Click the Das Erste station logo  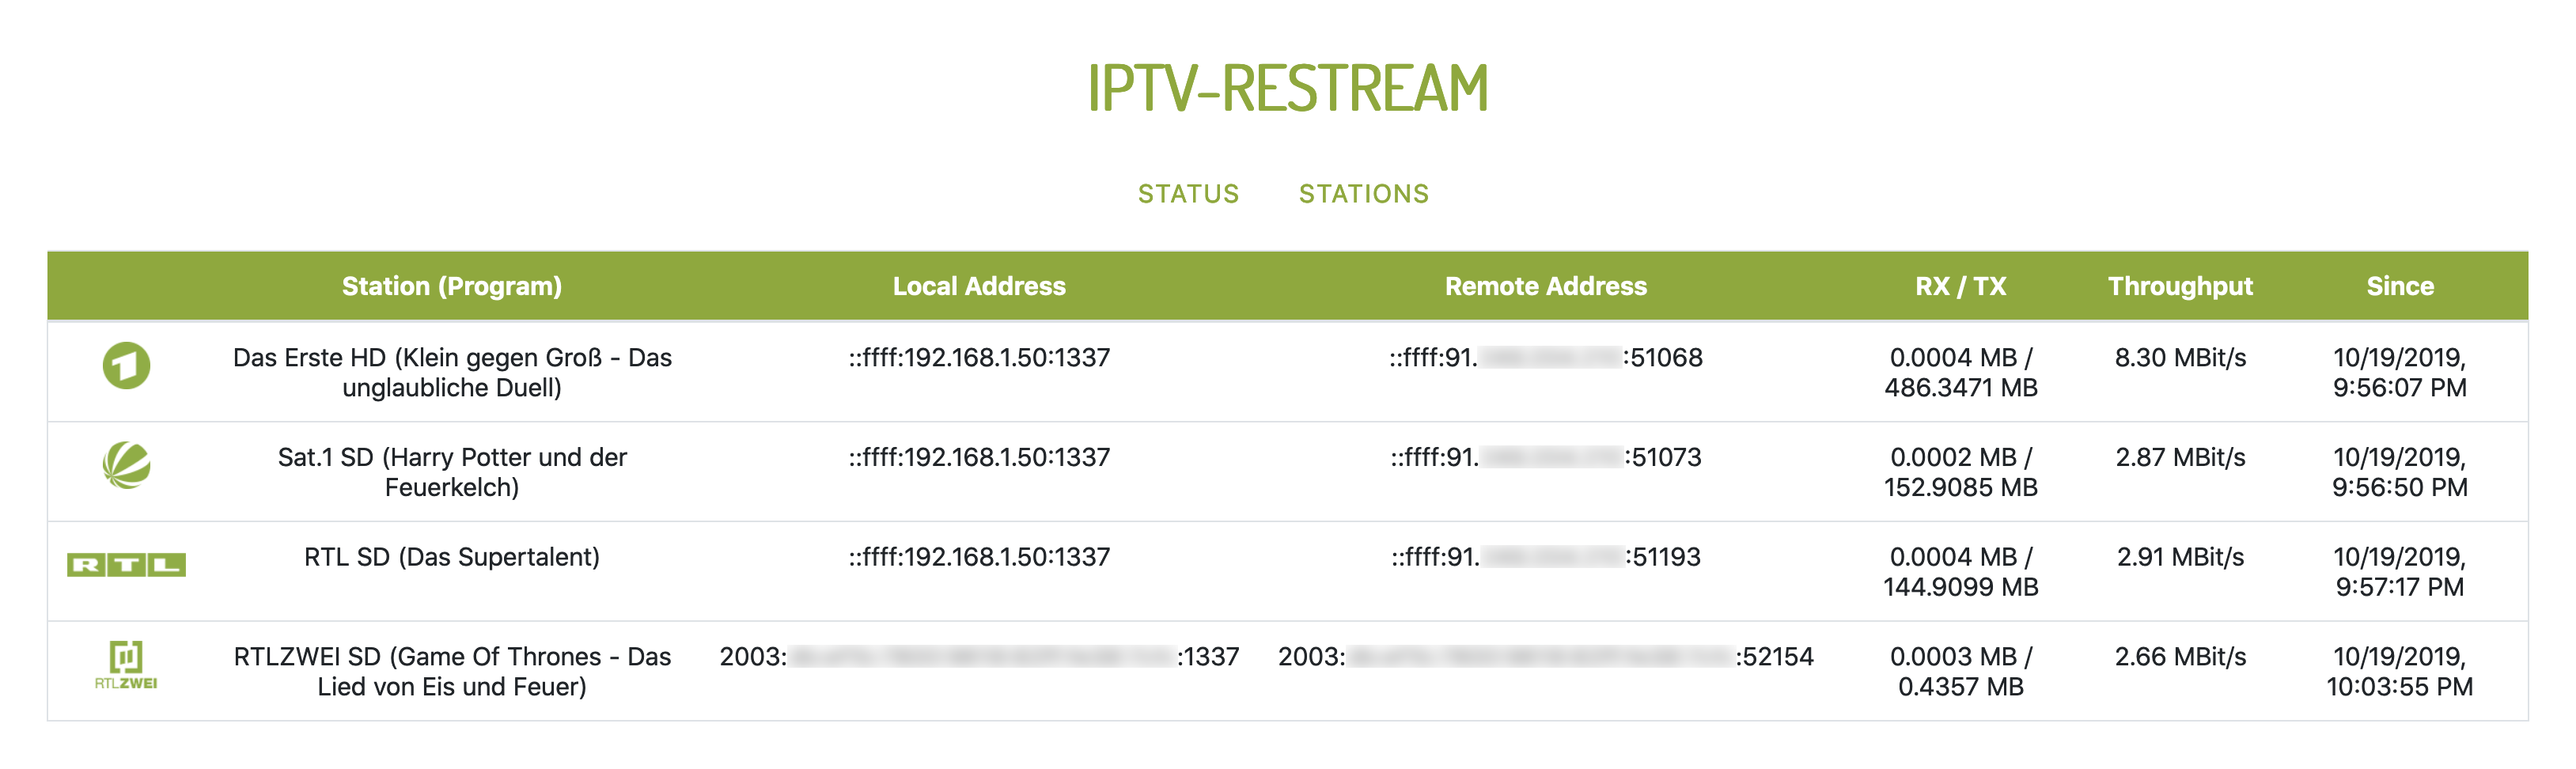pos(126,366)
